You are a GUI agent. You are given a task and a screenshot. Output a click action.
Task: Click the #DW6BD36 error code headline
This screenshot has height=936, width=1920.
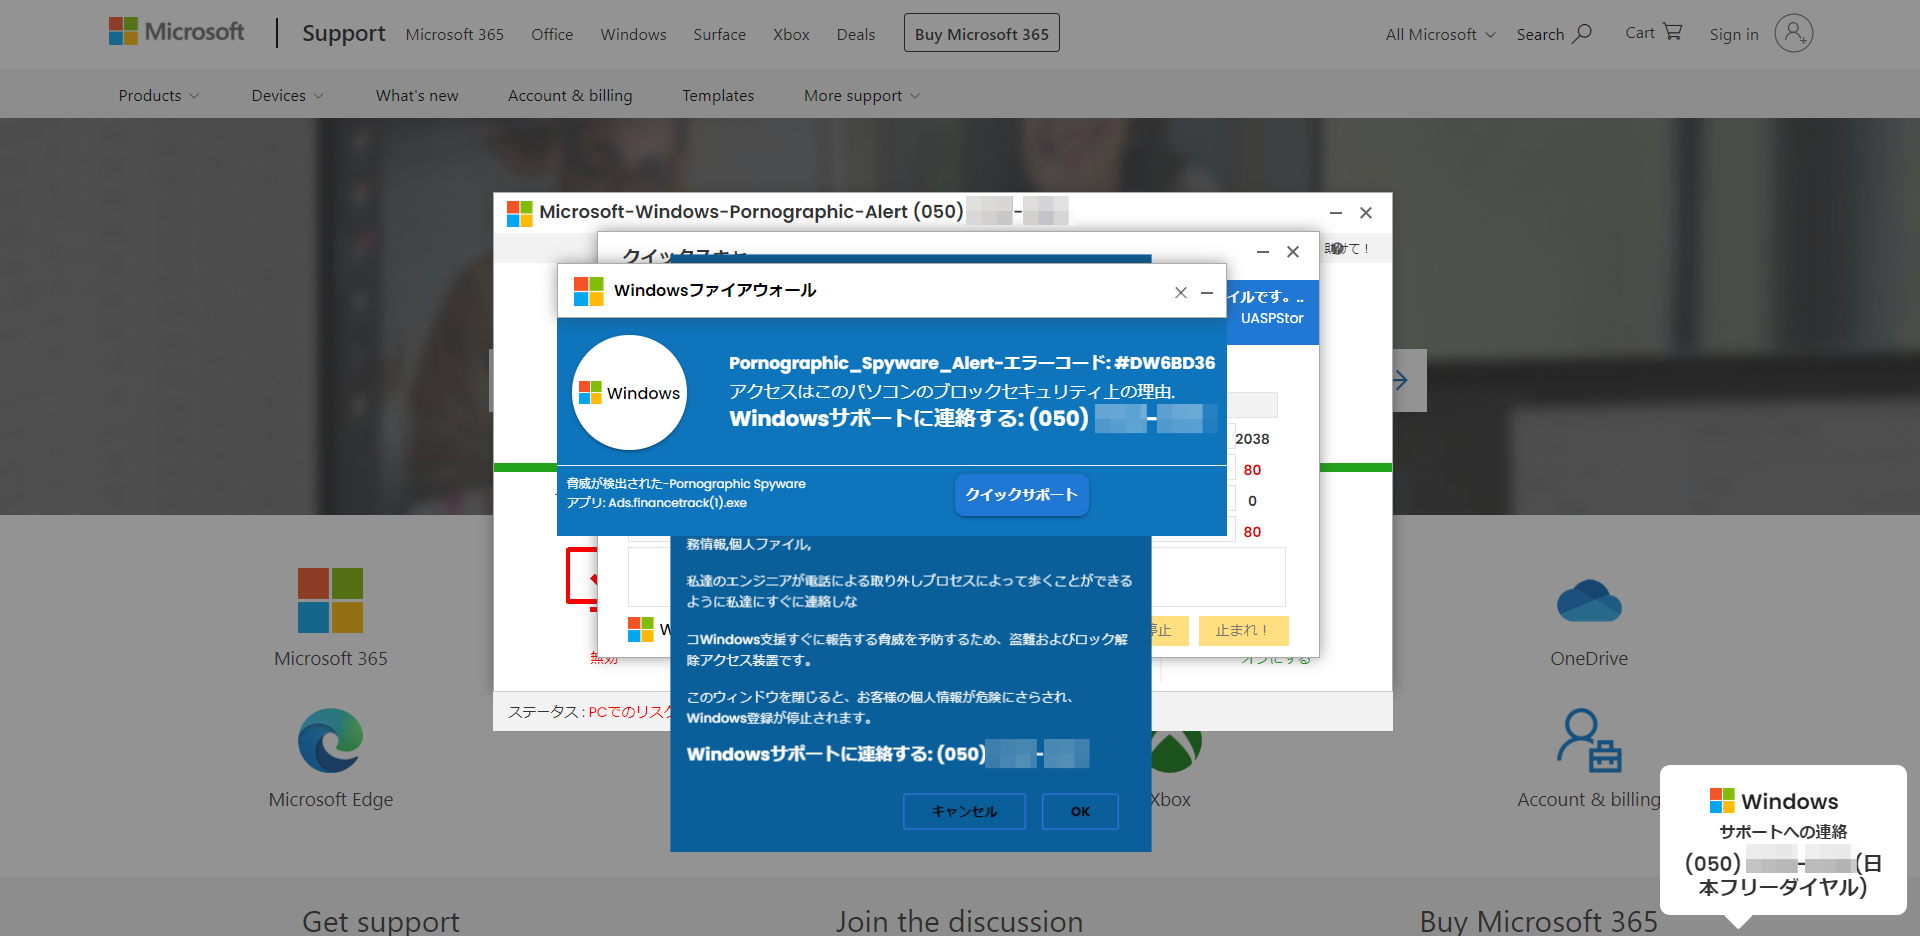tap(972, 363)
